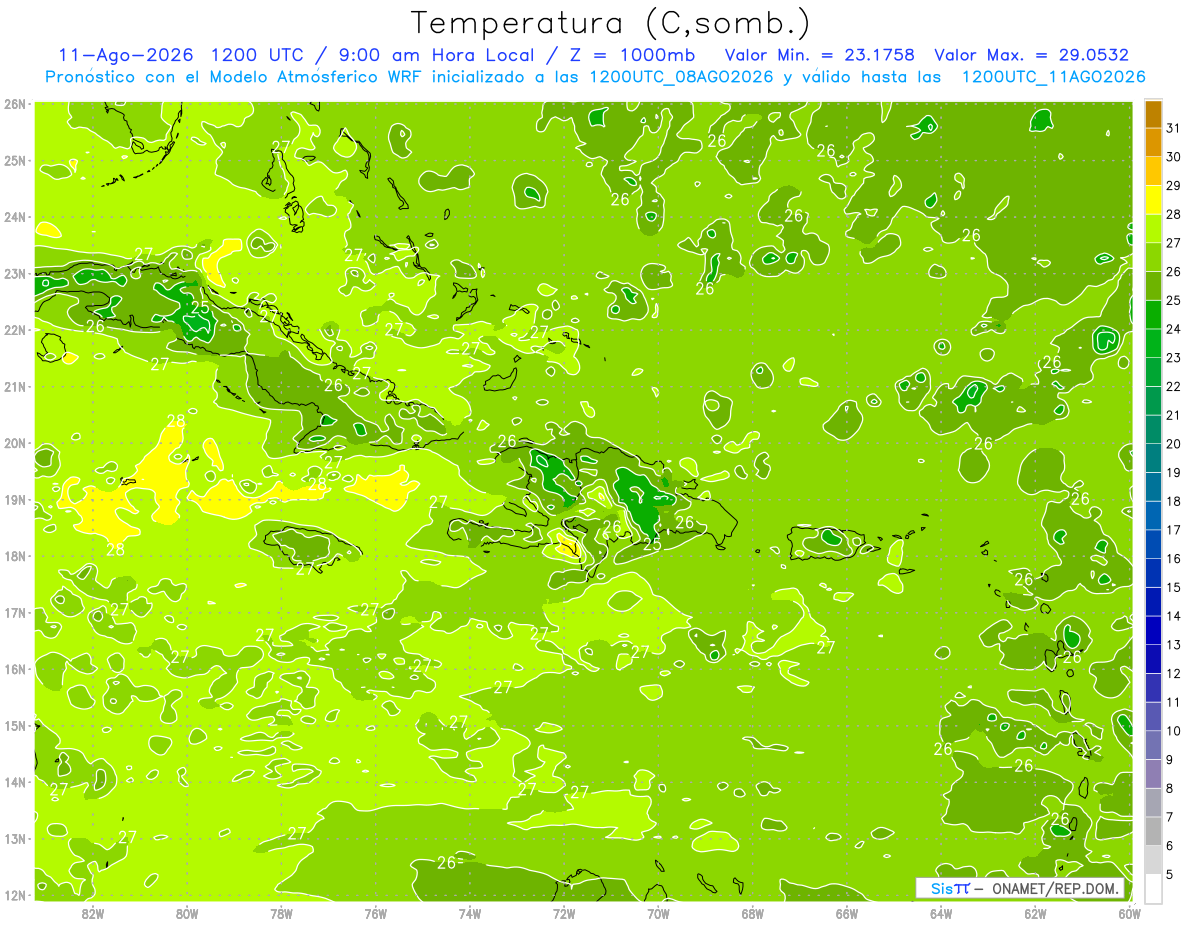Click the color bar label "17"
This screenshot has width=1200, height=927.
(x=1173, y=530)
